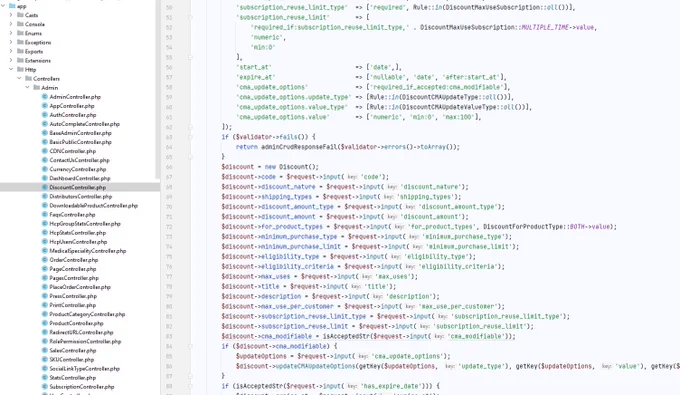Click the class icon beside ProductController.php
Image resolution: width=680 pixels, height=395 pixels.
point(45,323)
